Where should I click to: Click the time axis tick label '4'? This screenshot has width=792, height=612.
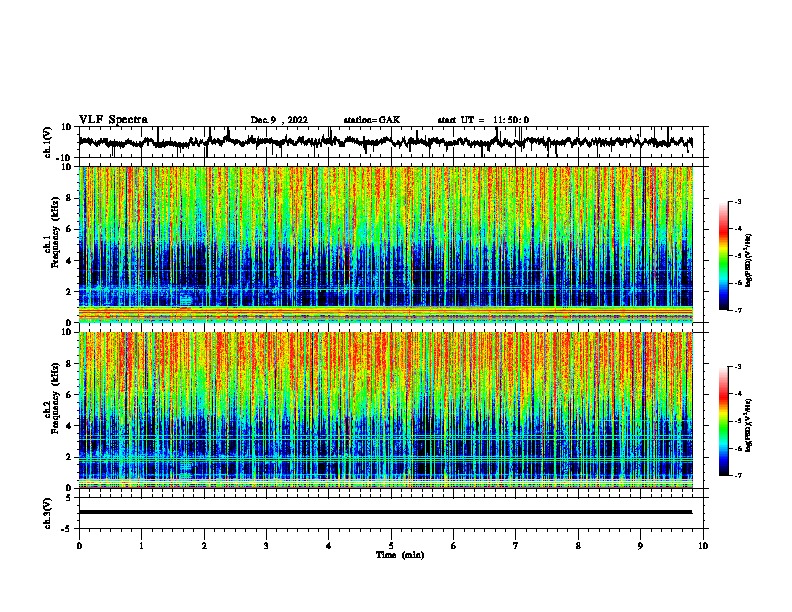(329, 546)
